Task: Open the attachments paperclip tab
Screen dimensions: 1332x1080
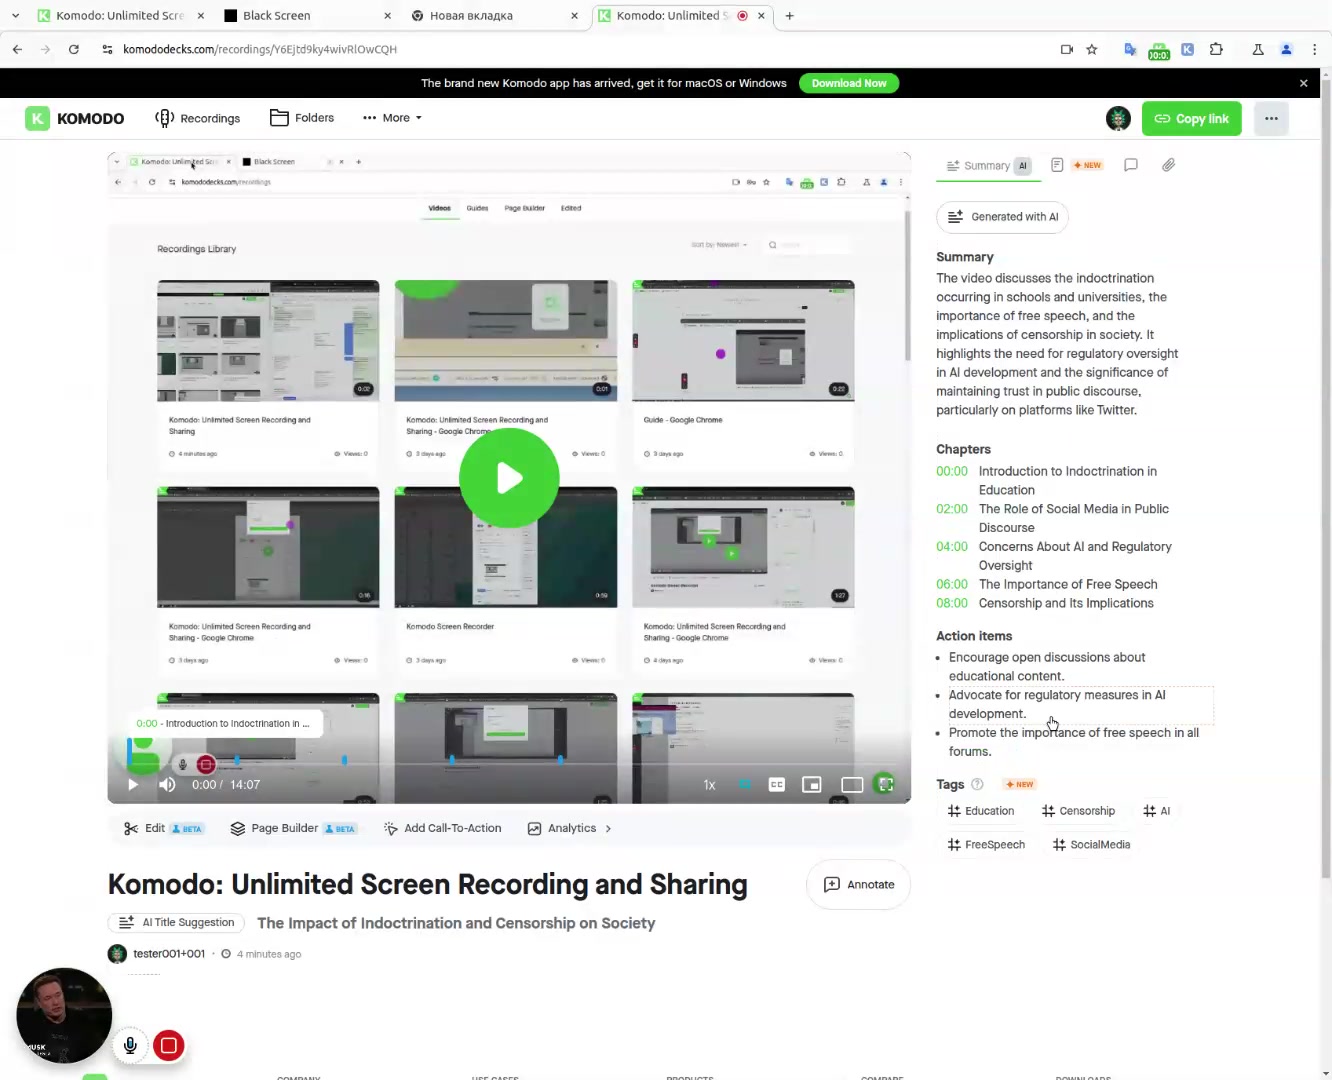Action: [1168, 165]
